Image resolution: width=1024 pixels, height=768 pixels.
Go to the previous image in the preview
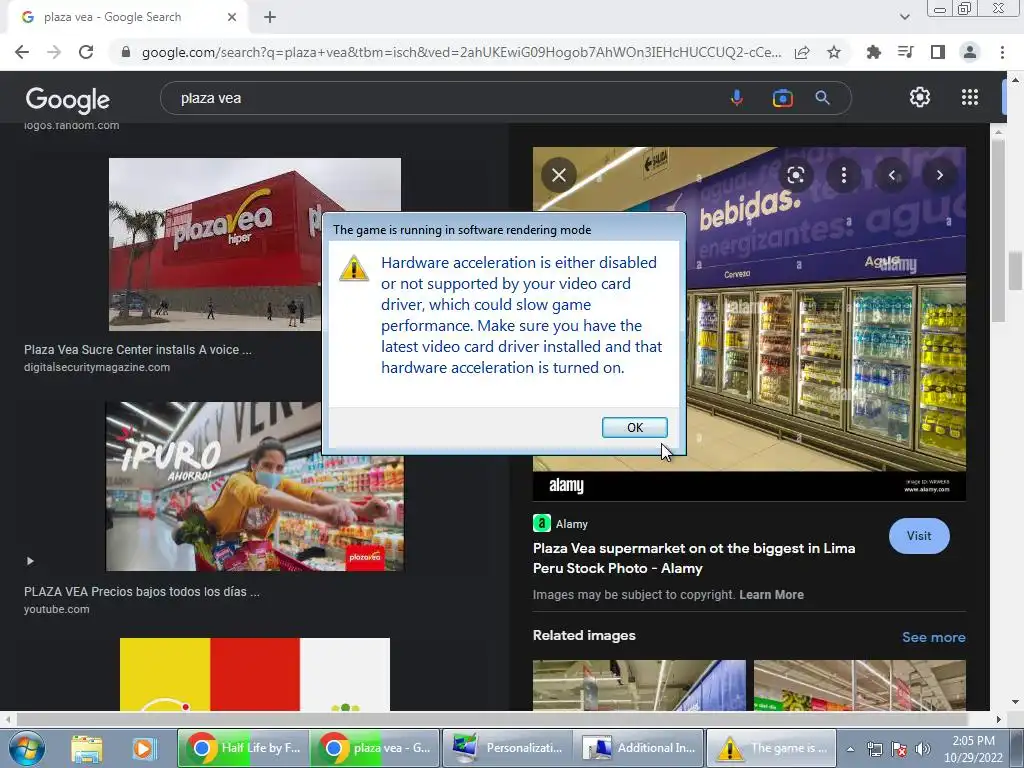coord(891,175)
